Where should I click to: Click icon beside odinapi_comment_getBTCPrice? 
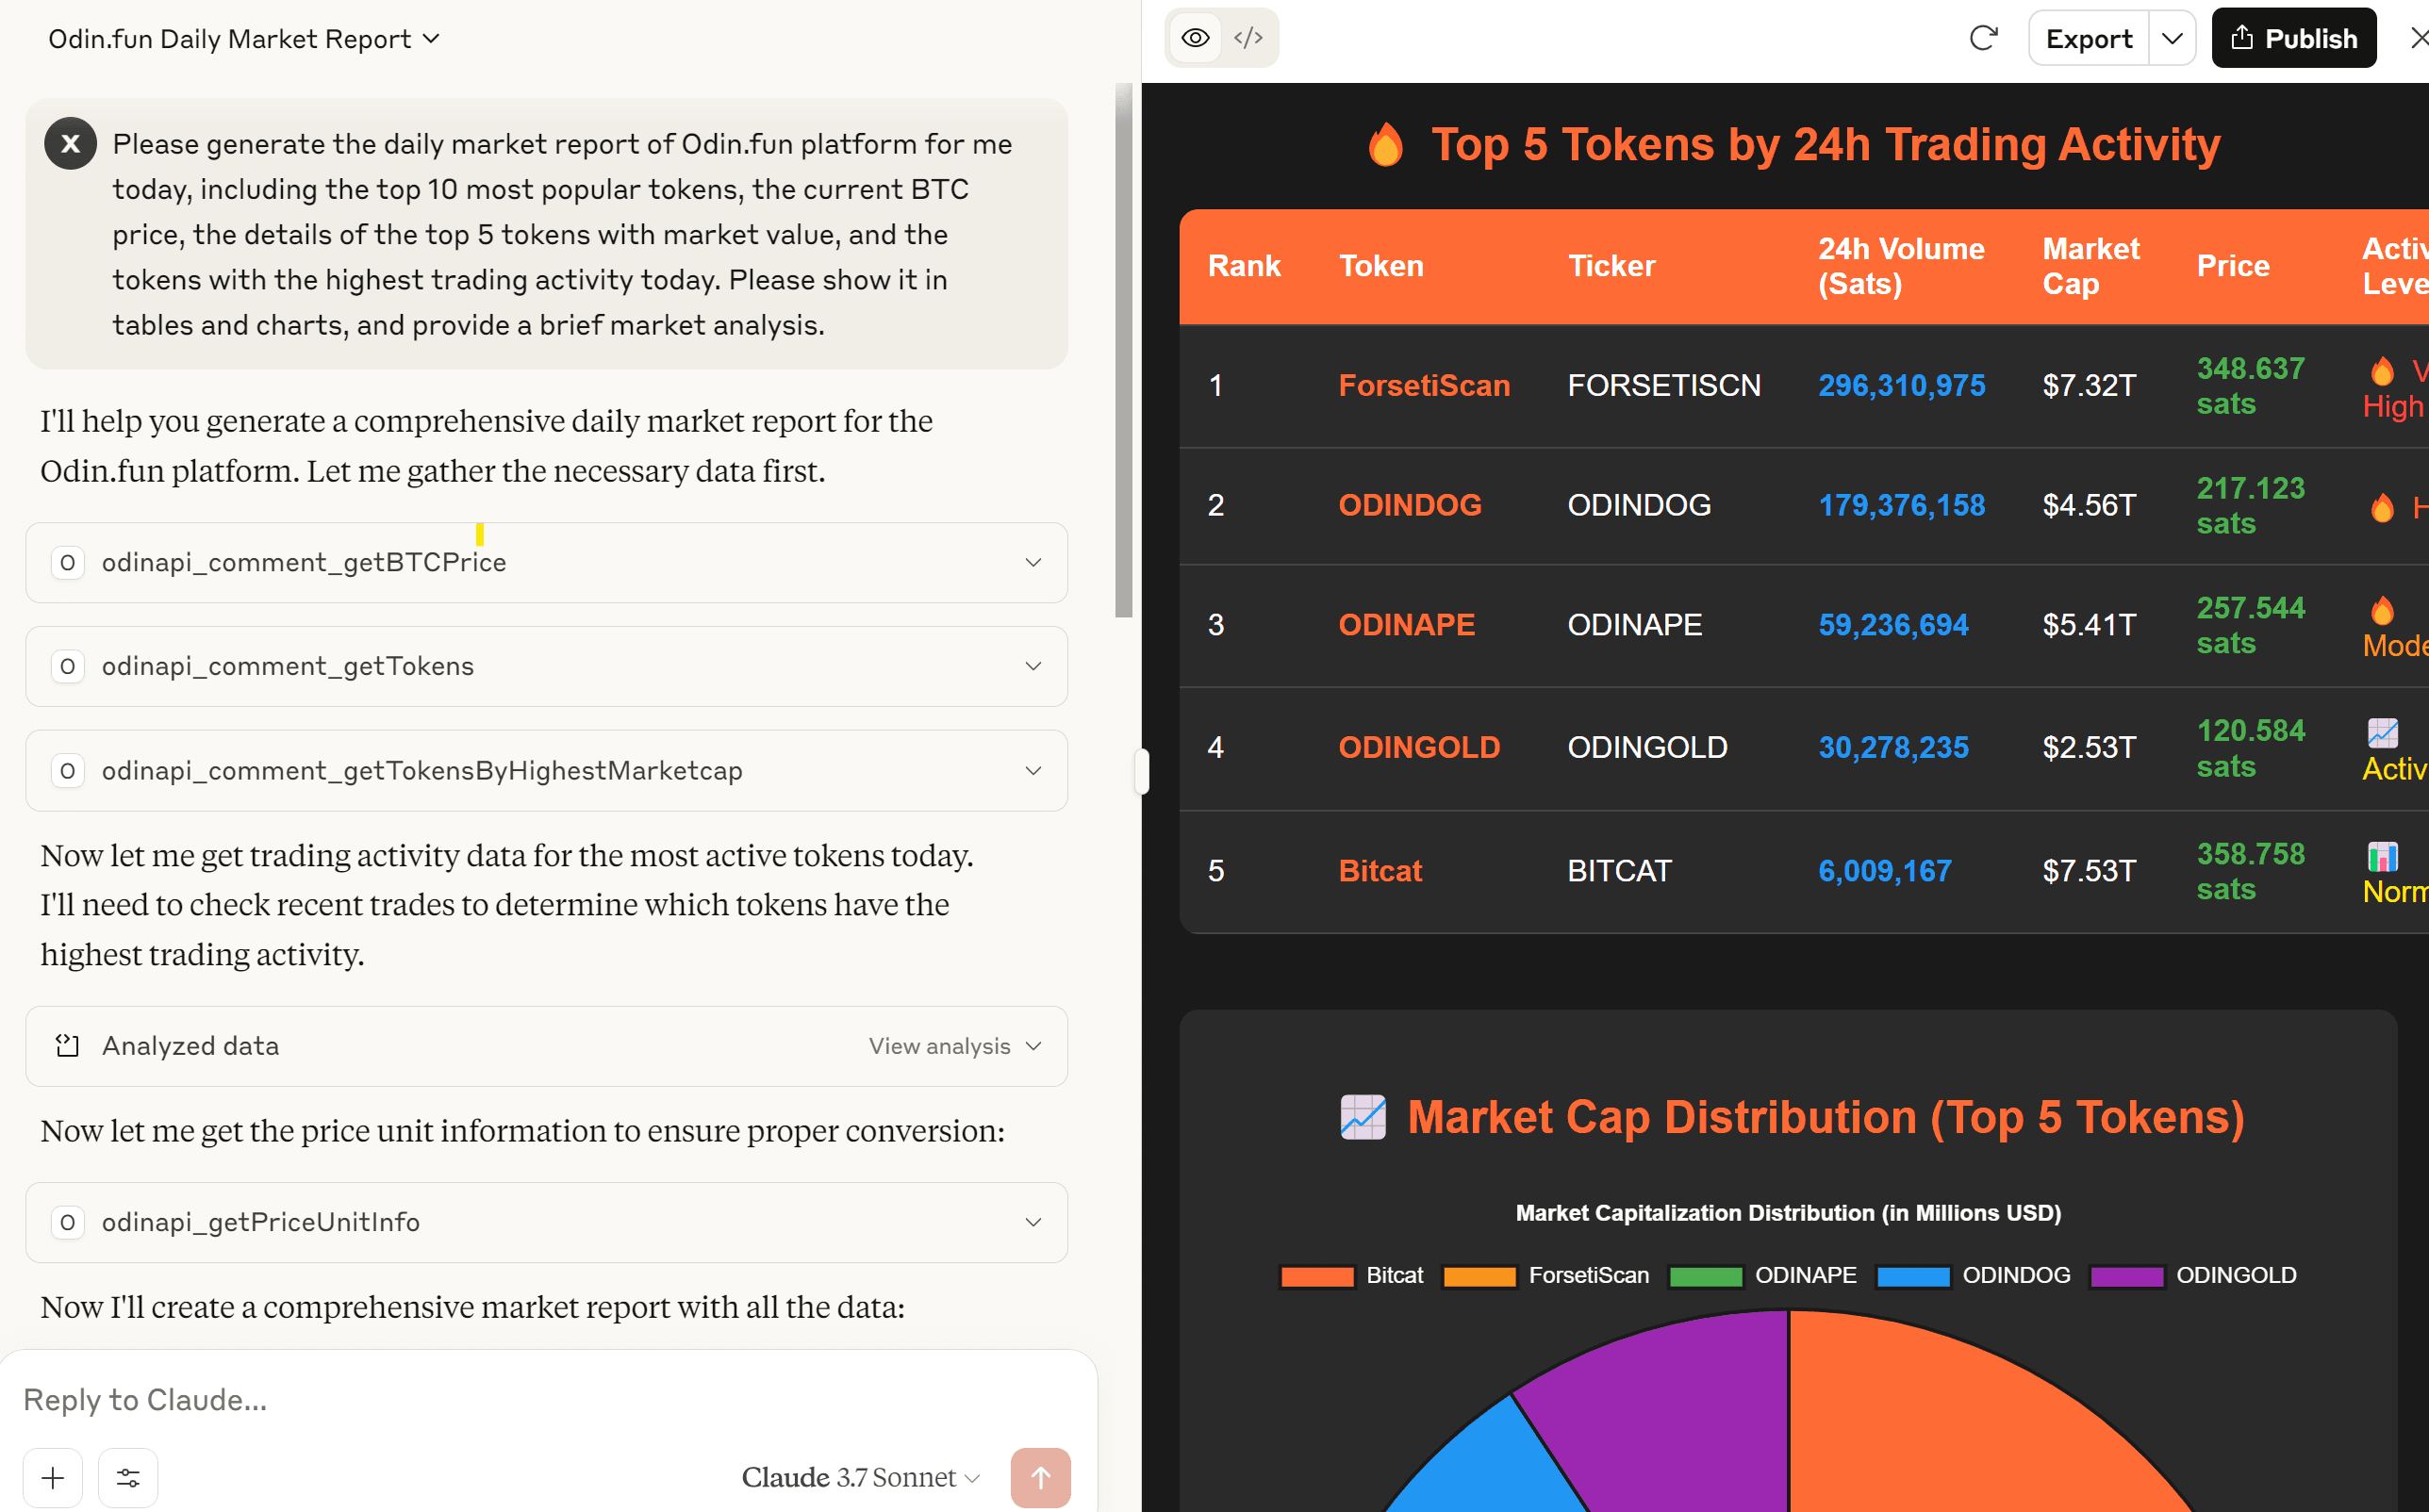point(67,562)
